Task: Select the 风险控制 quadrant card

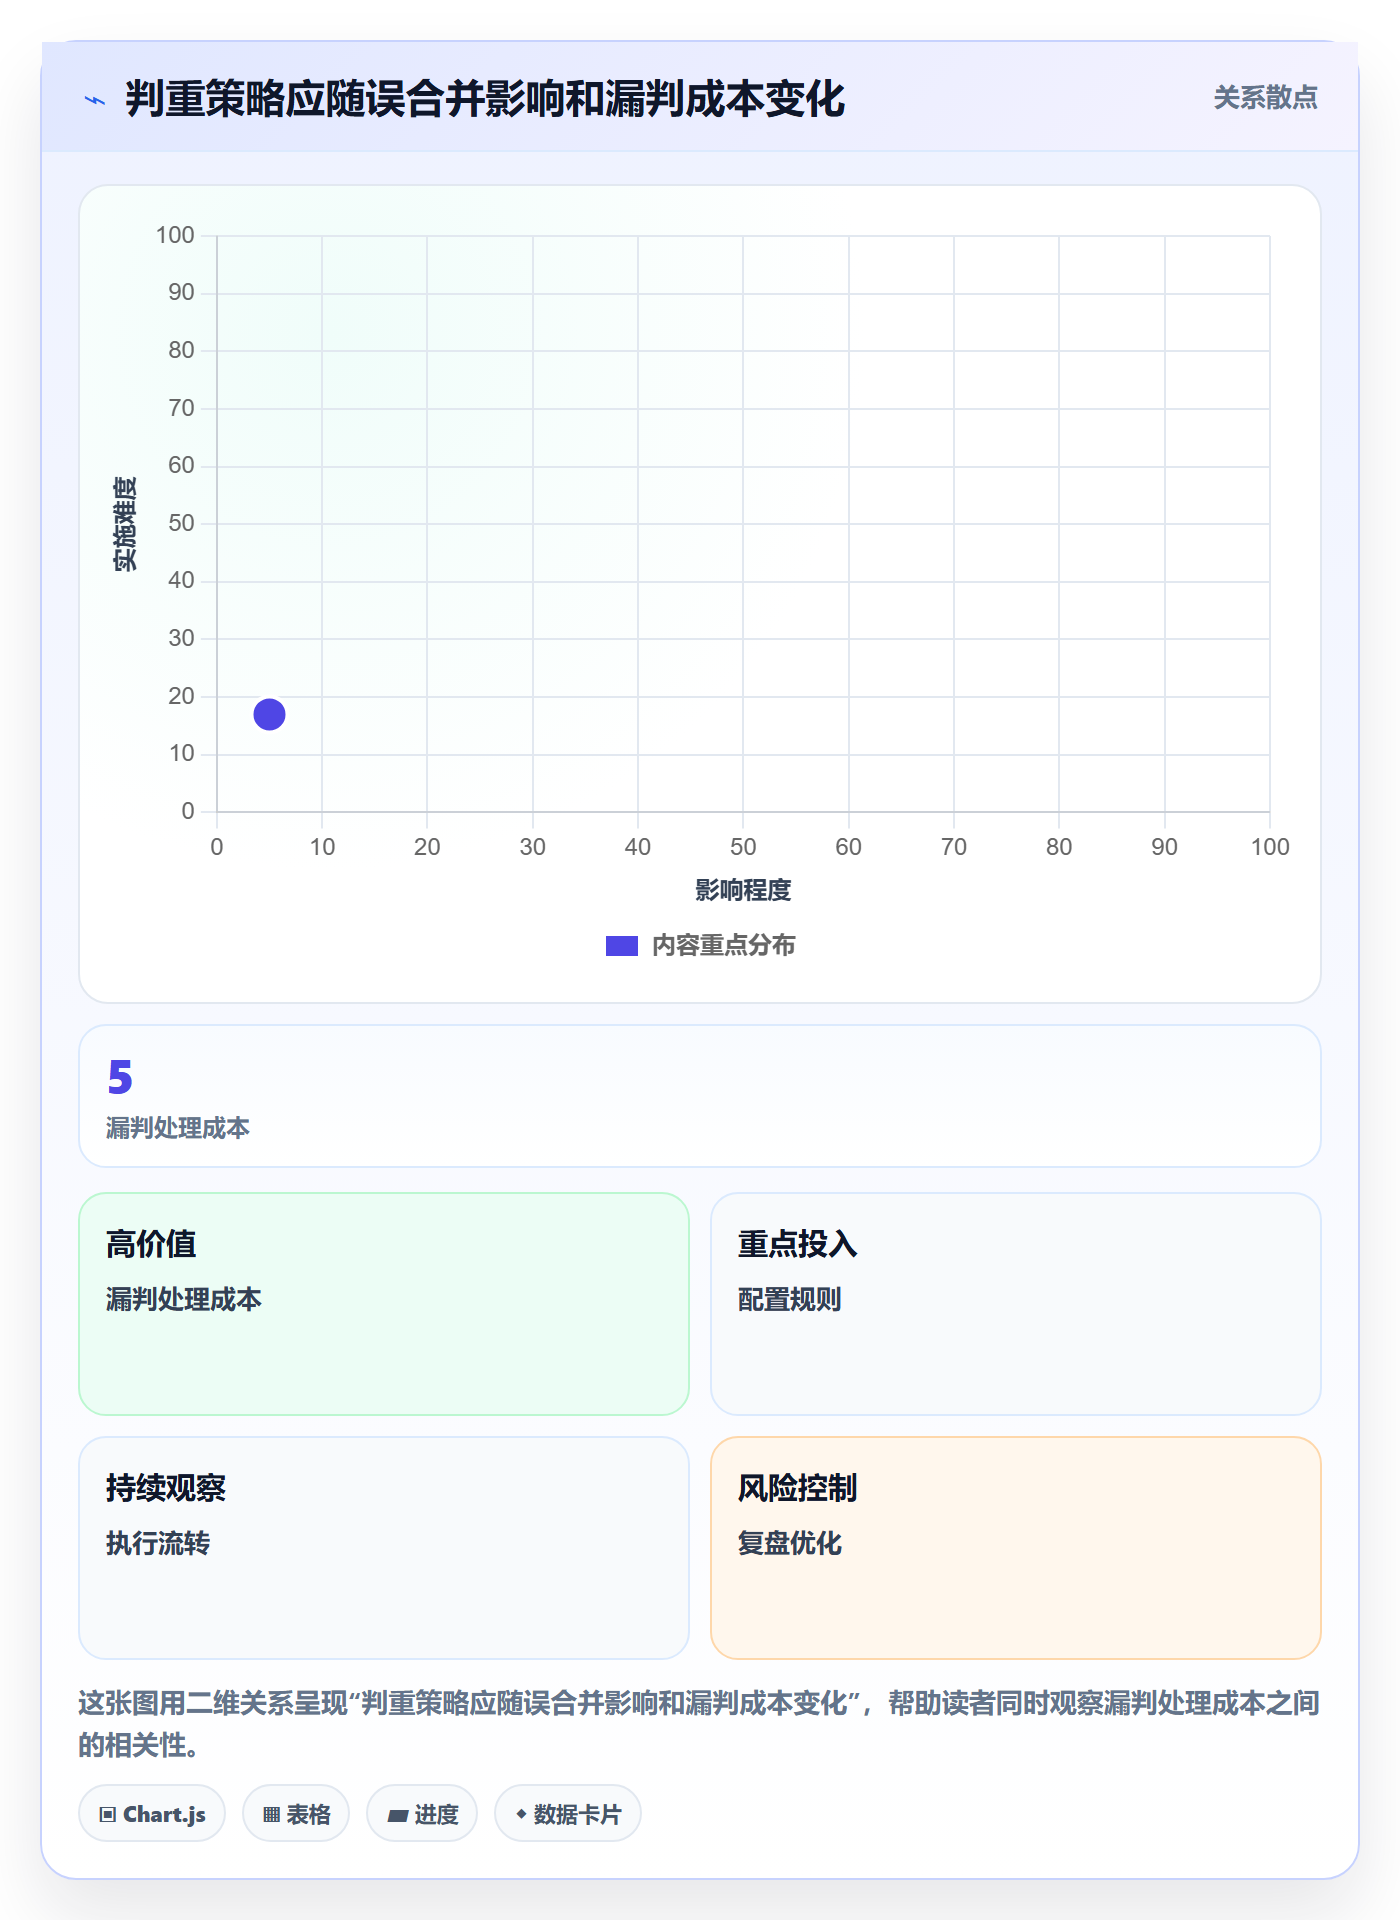Action: point(1015,1547)
